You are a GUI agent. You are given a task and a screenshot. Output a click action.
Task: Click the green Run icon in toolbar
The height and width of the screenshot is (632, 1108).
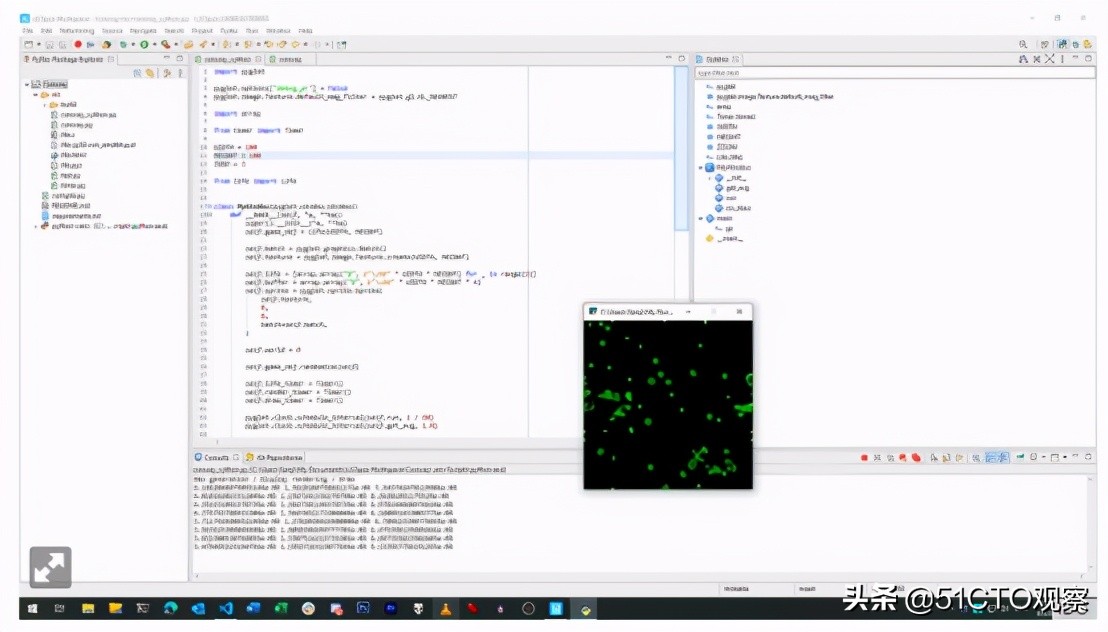pyautogui.click(x=144, y=45)
